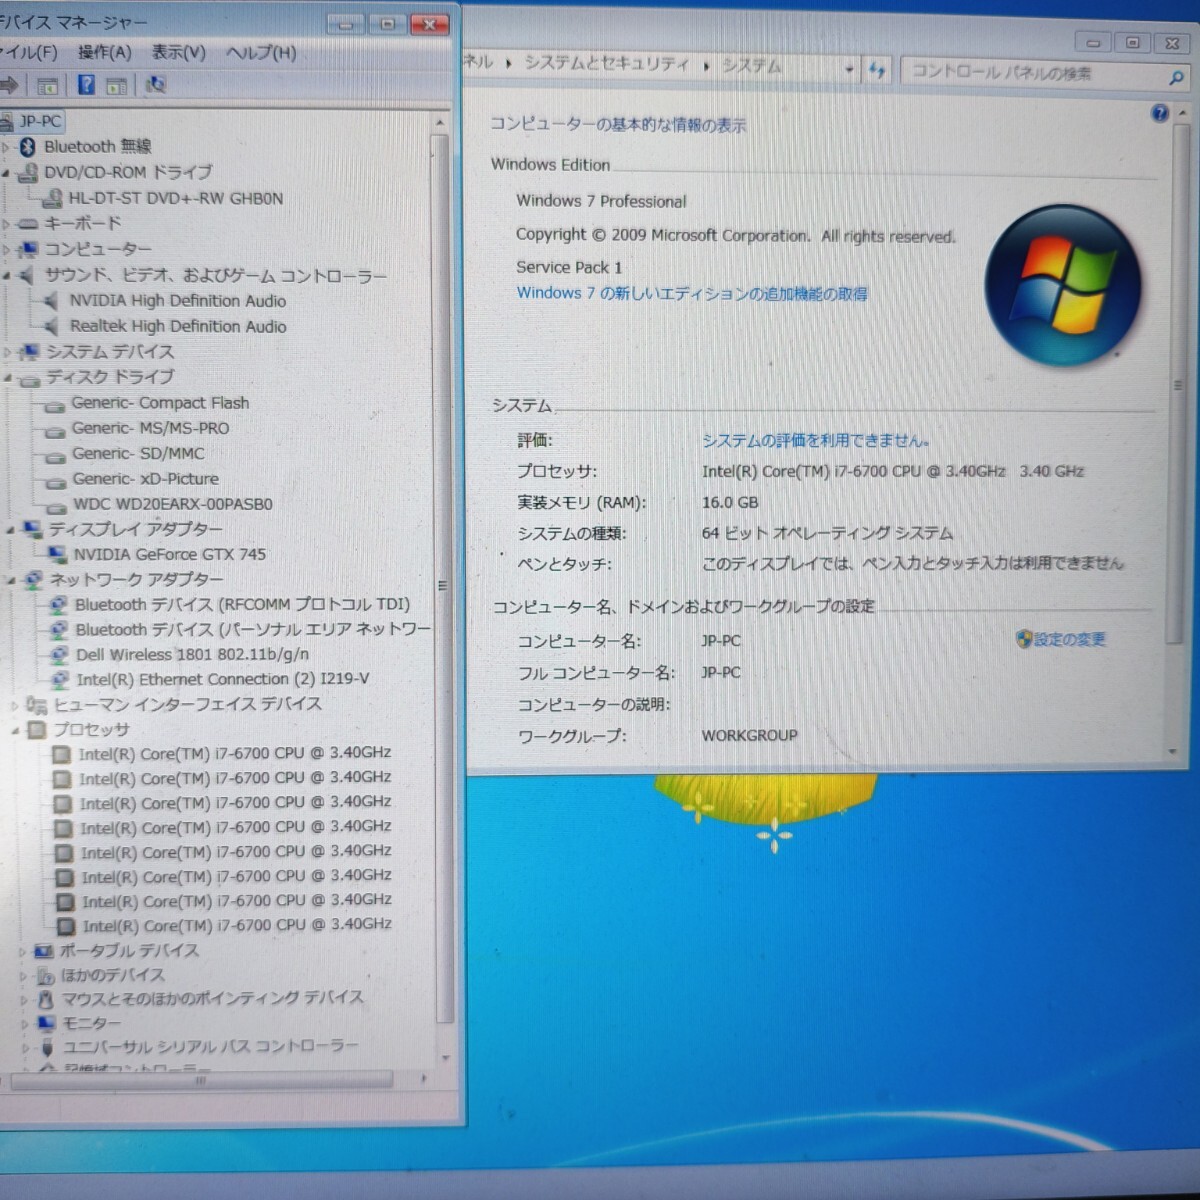This screenshot has height=1200, width=1200.
Task: Collapse the ディスク ドライブ node
Action: [8, 379]
